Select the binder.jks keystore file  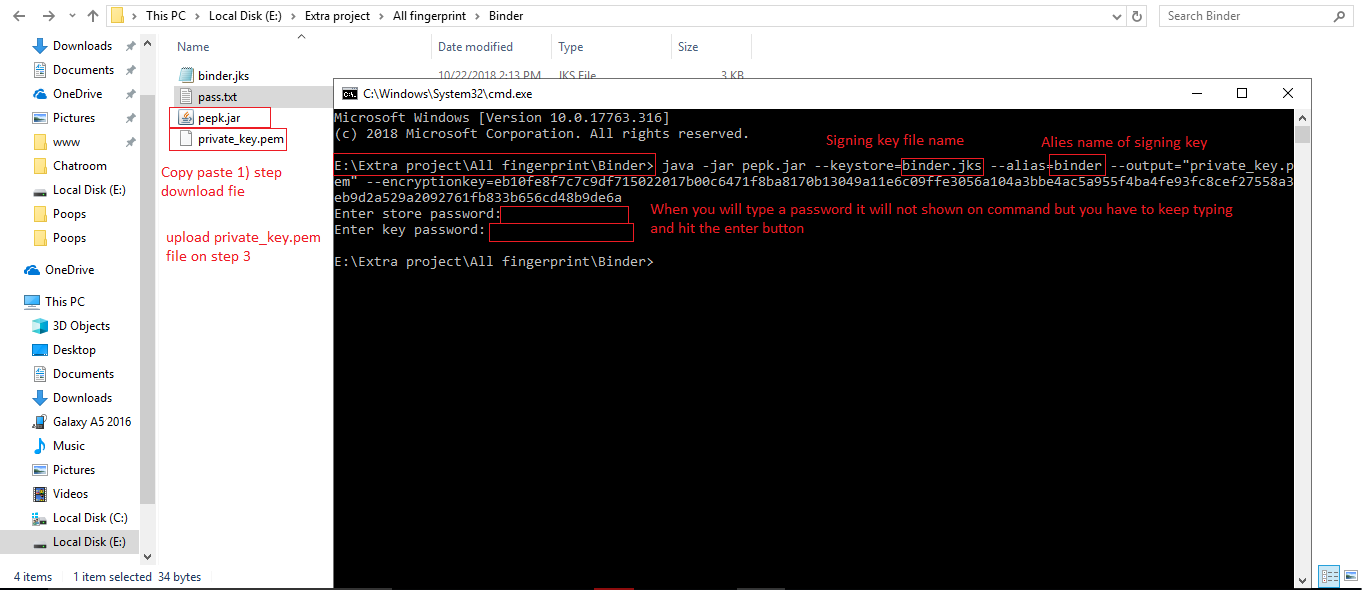click(x=223, y=76)
